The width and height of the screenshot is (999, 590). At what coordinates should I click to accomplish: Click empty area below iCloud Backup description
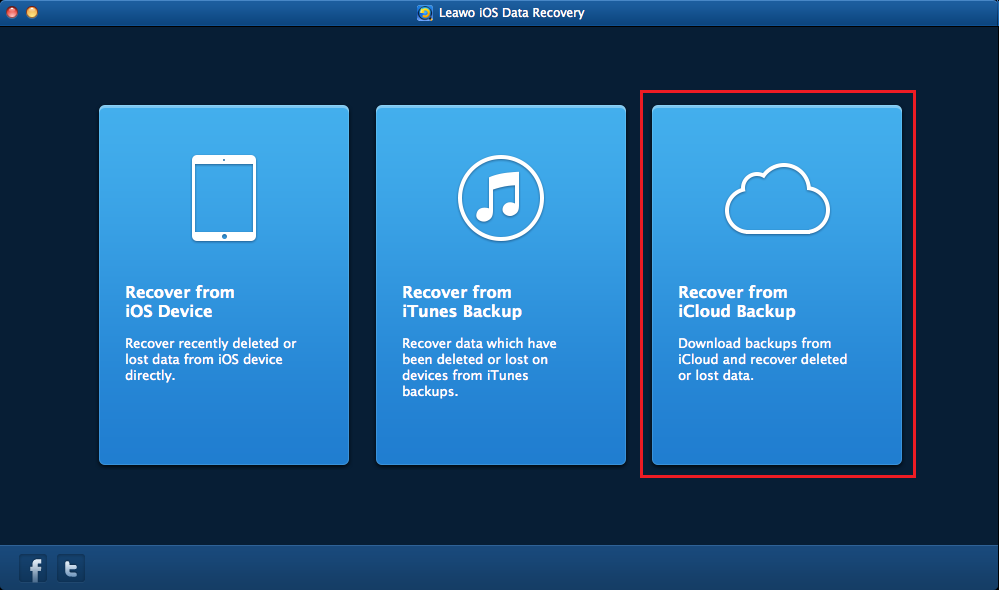[777, 425]
